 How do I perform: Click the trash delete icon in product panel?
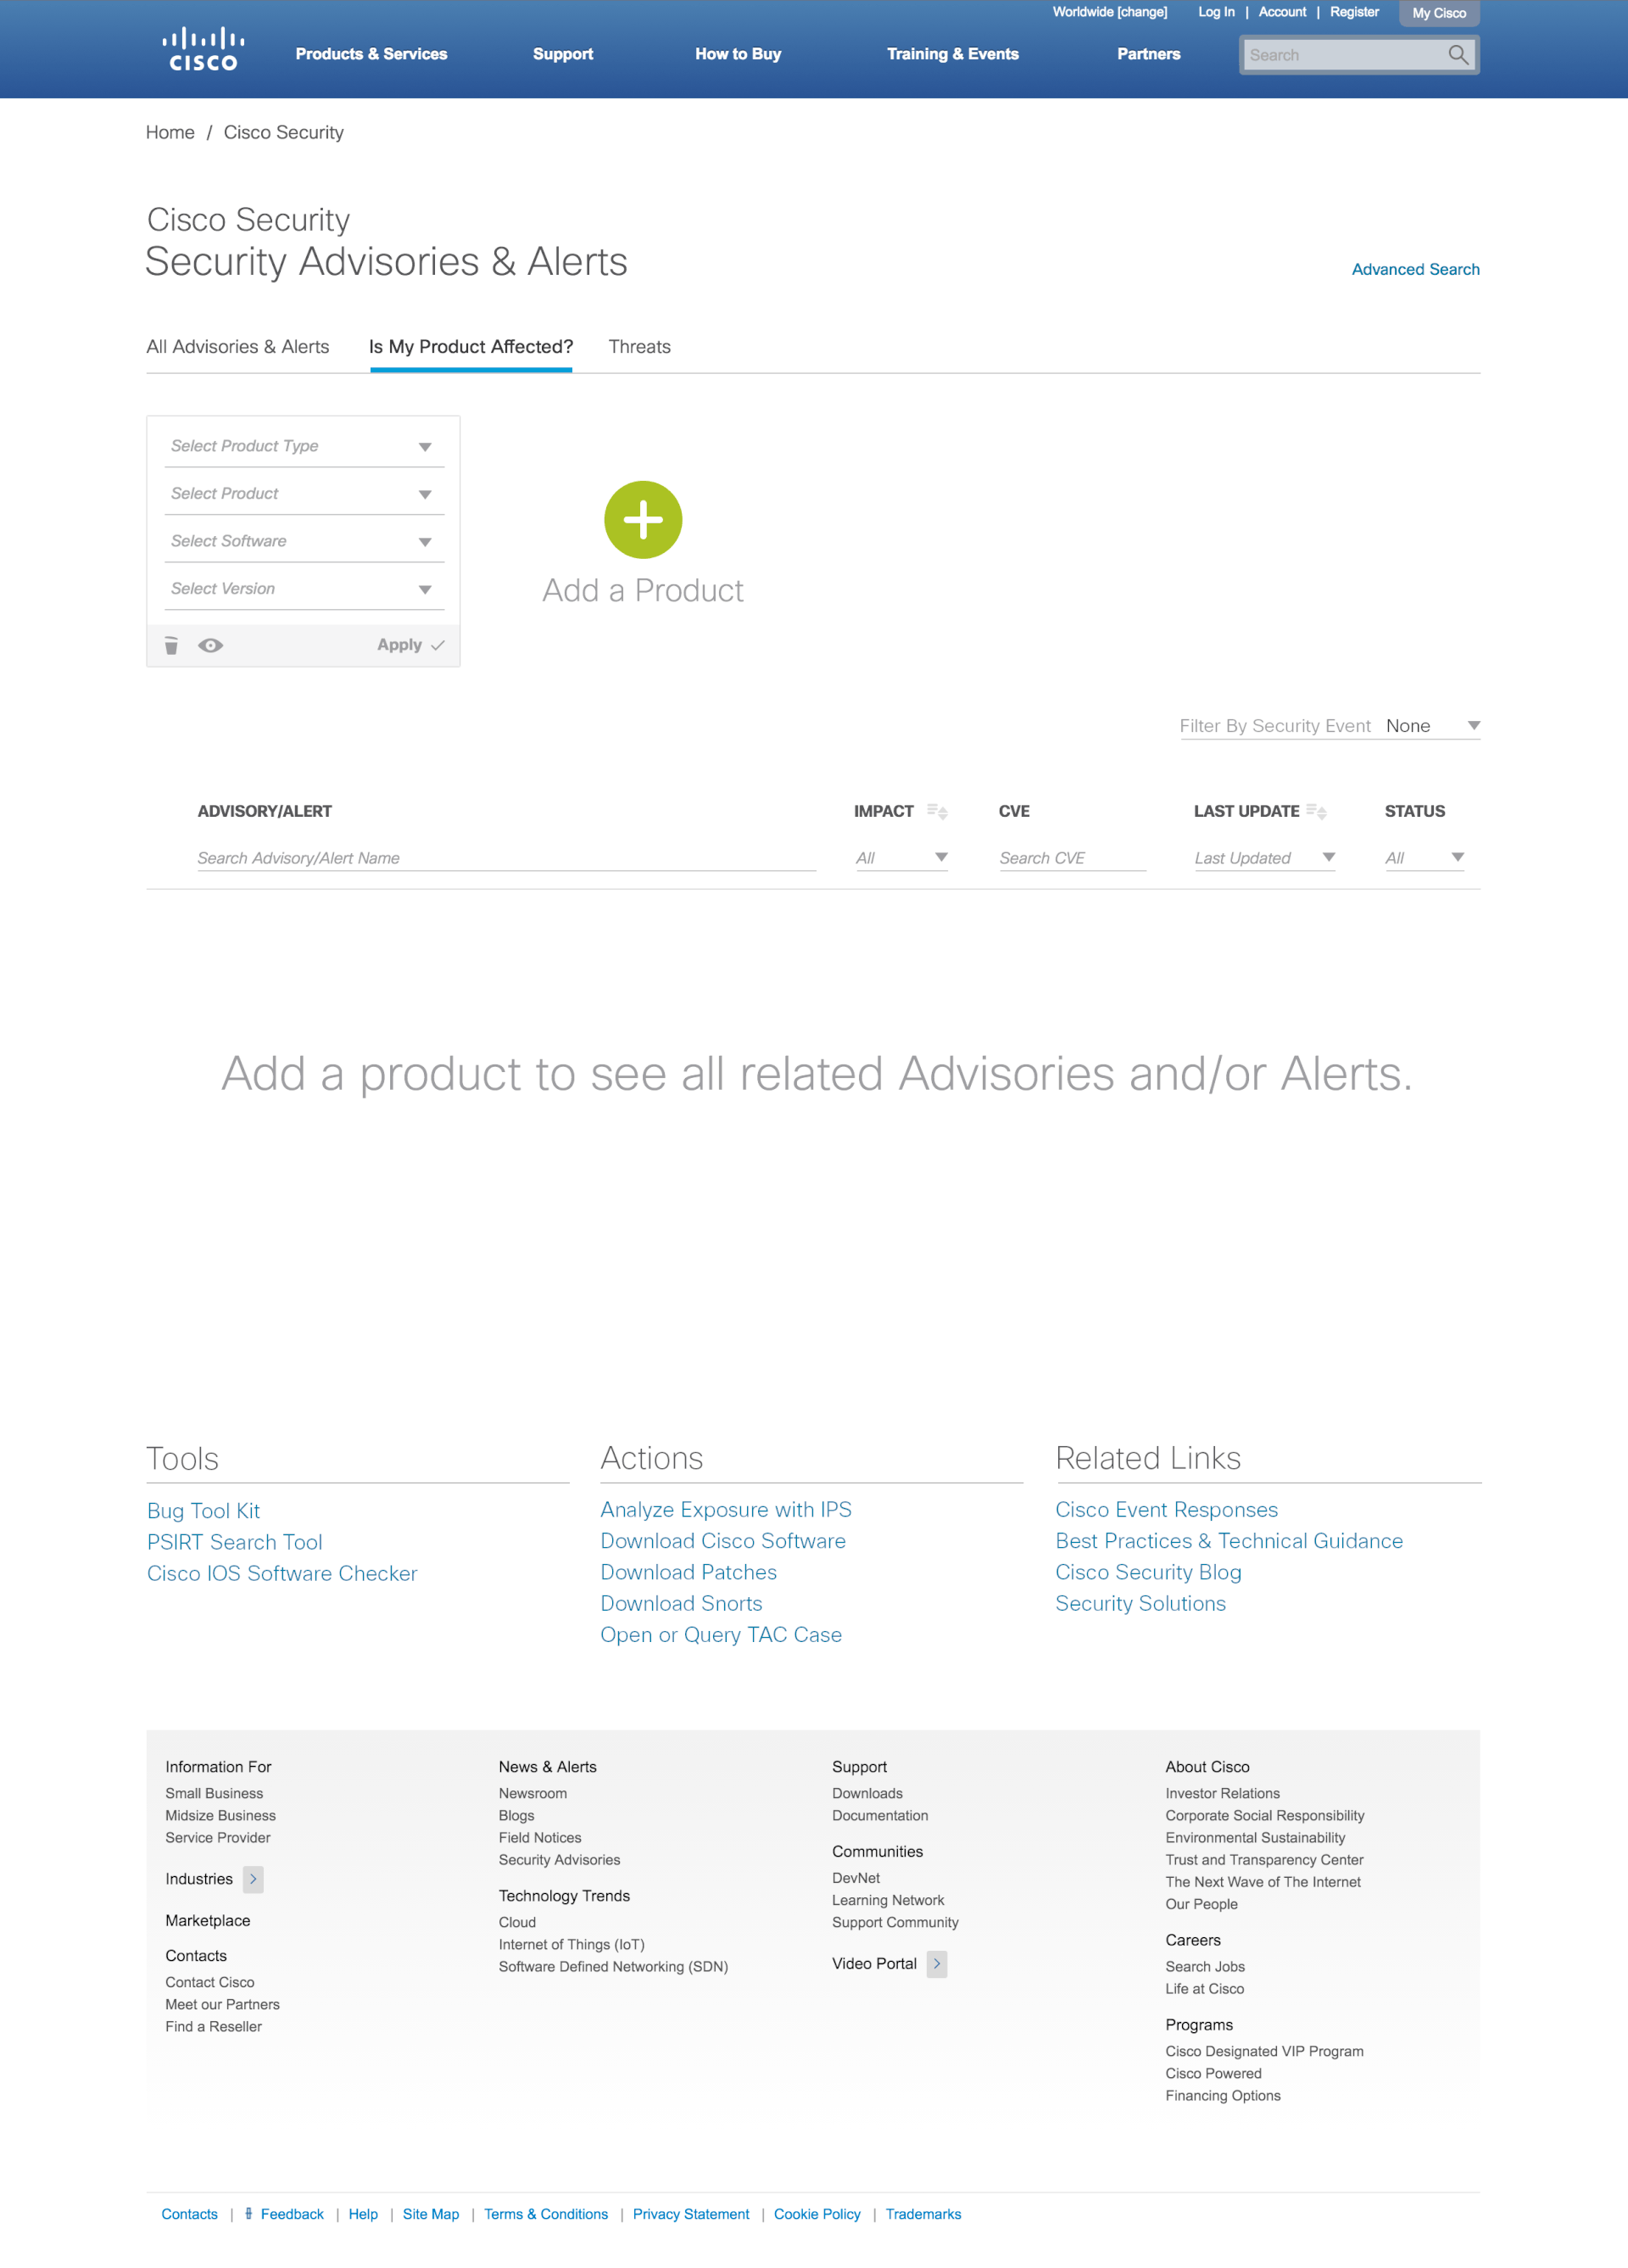click(x=172, y=646)
